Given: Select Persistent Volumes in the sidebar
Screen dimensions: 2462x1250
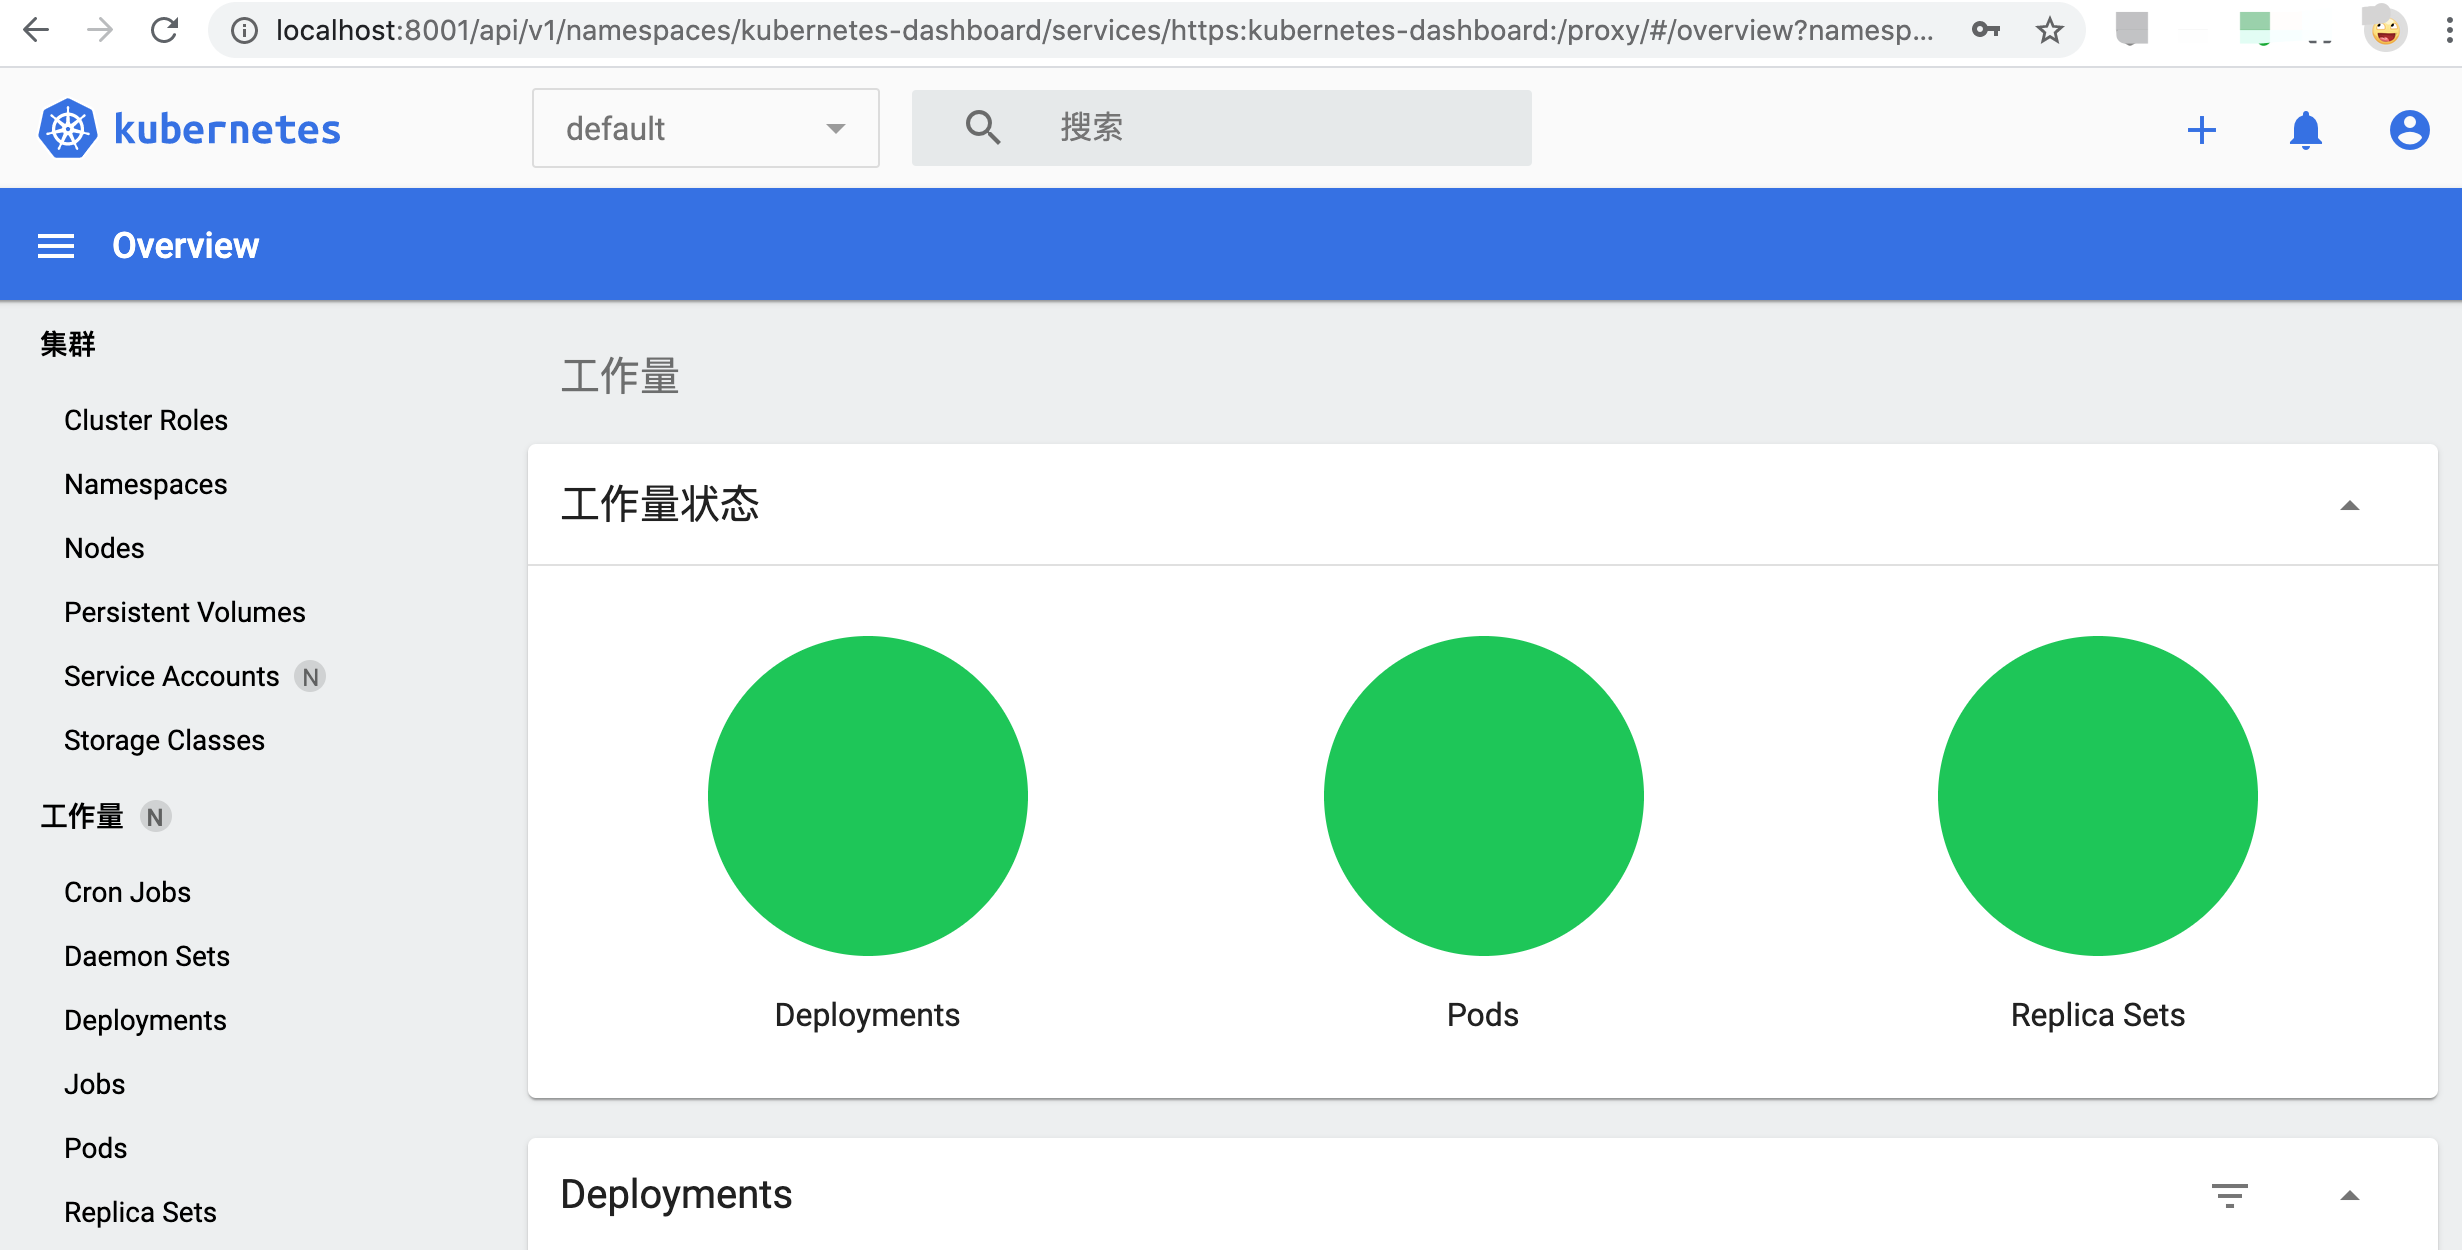Looking at the screenshot, I should 185,612.
